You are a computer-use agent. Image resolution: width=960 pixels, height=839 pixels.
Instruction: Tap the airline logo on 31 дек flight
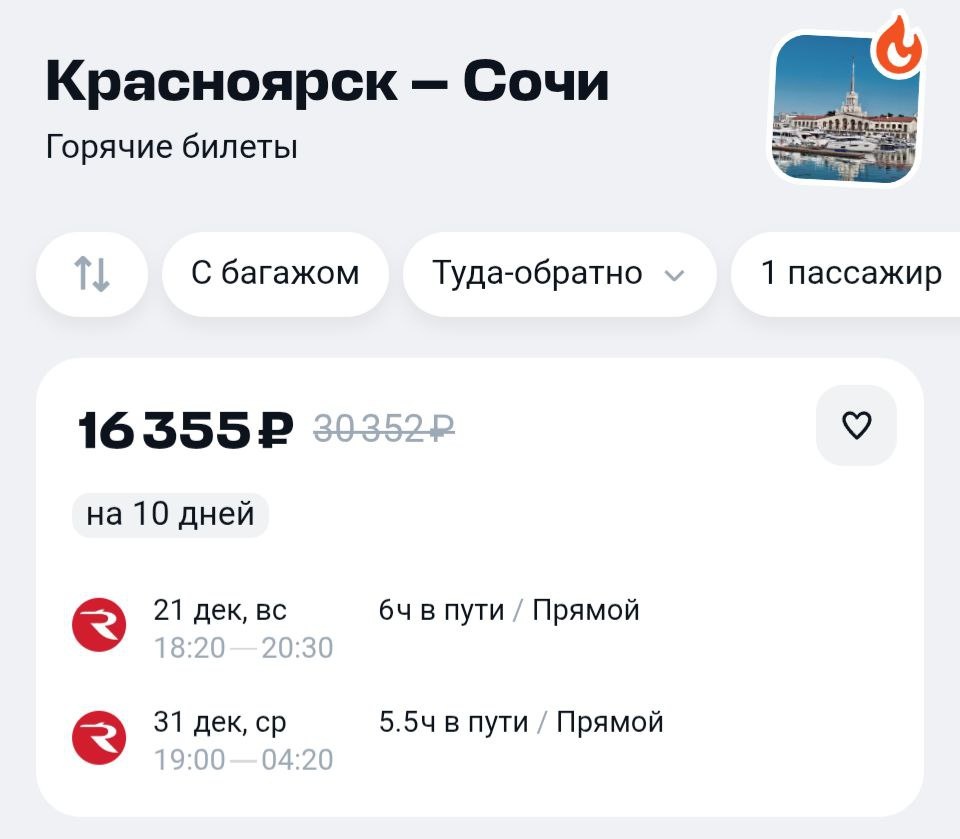click(99, 737)
